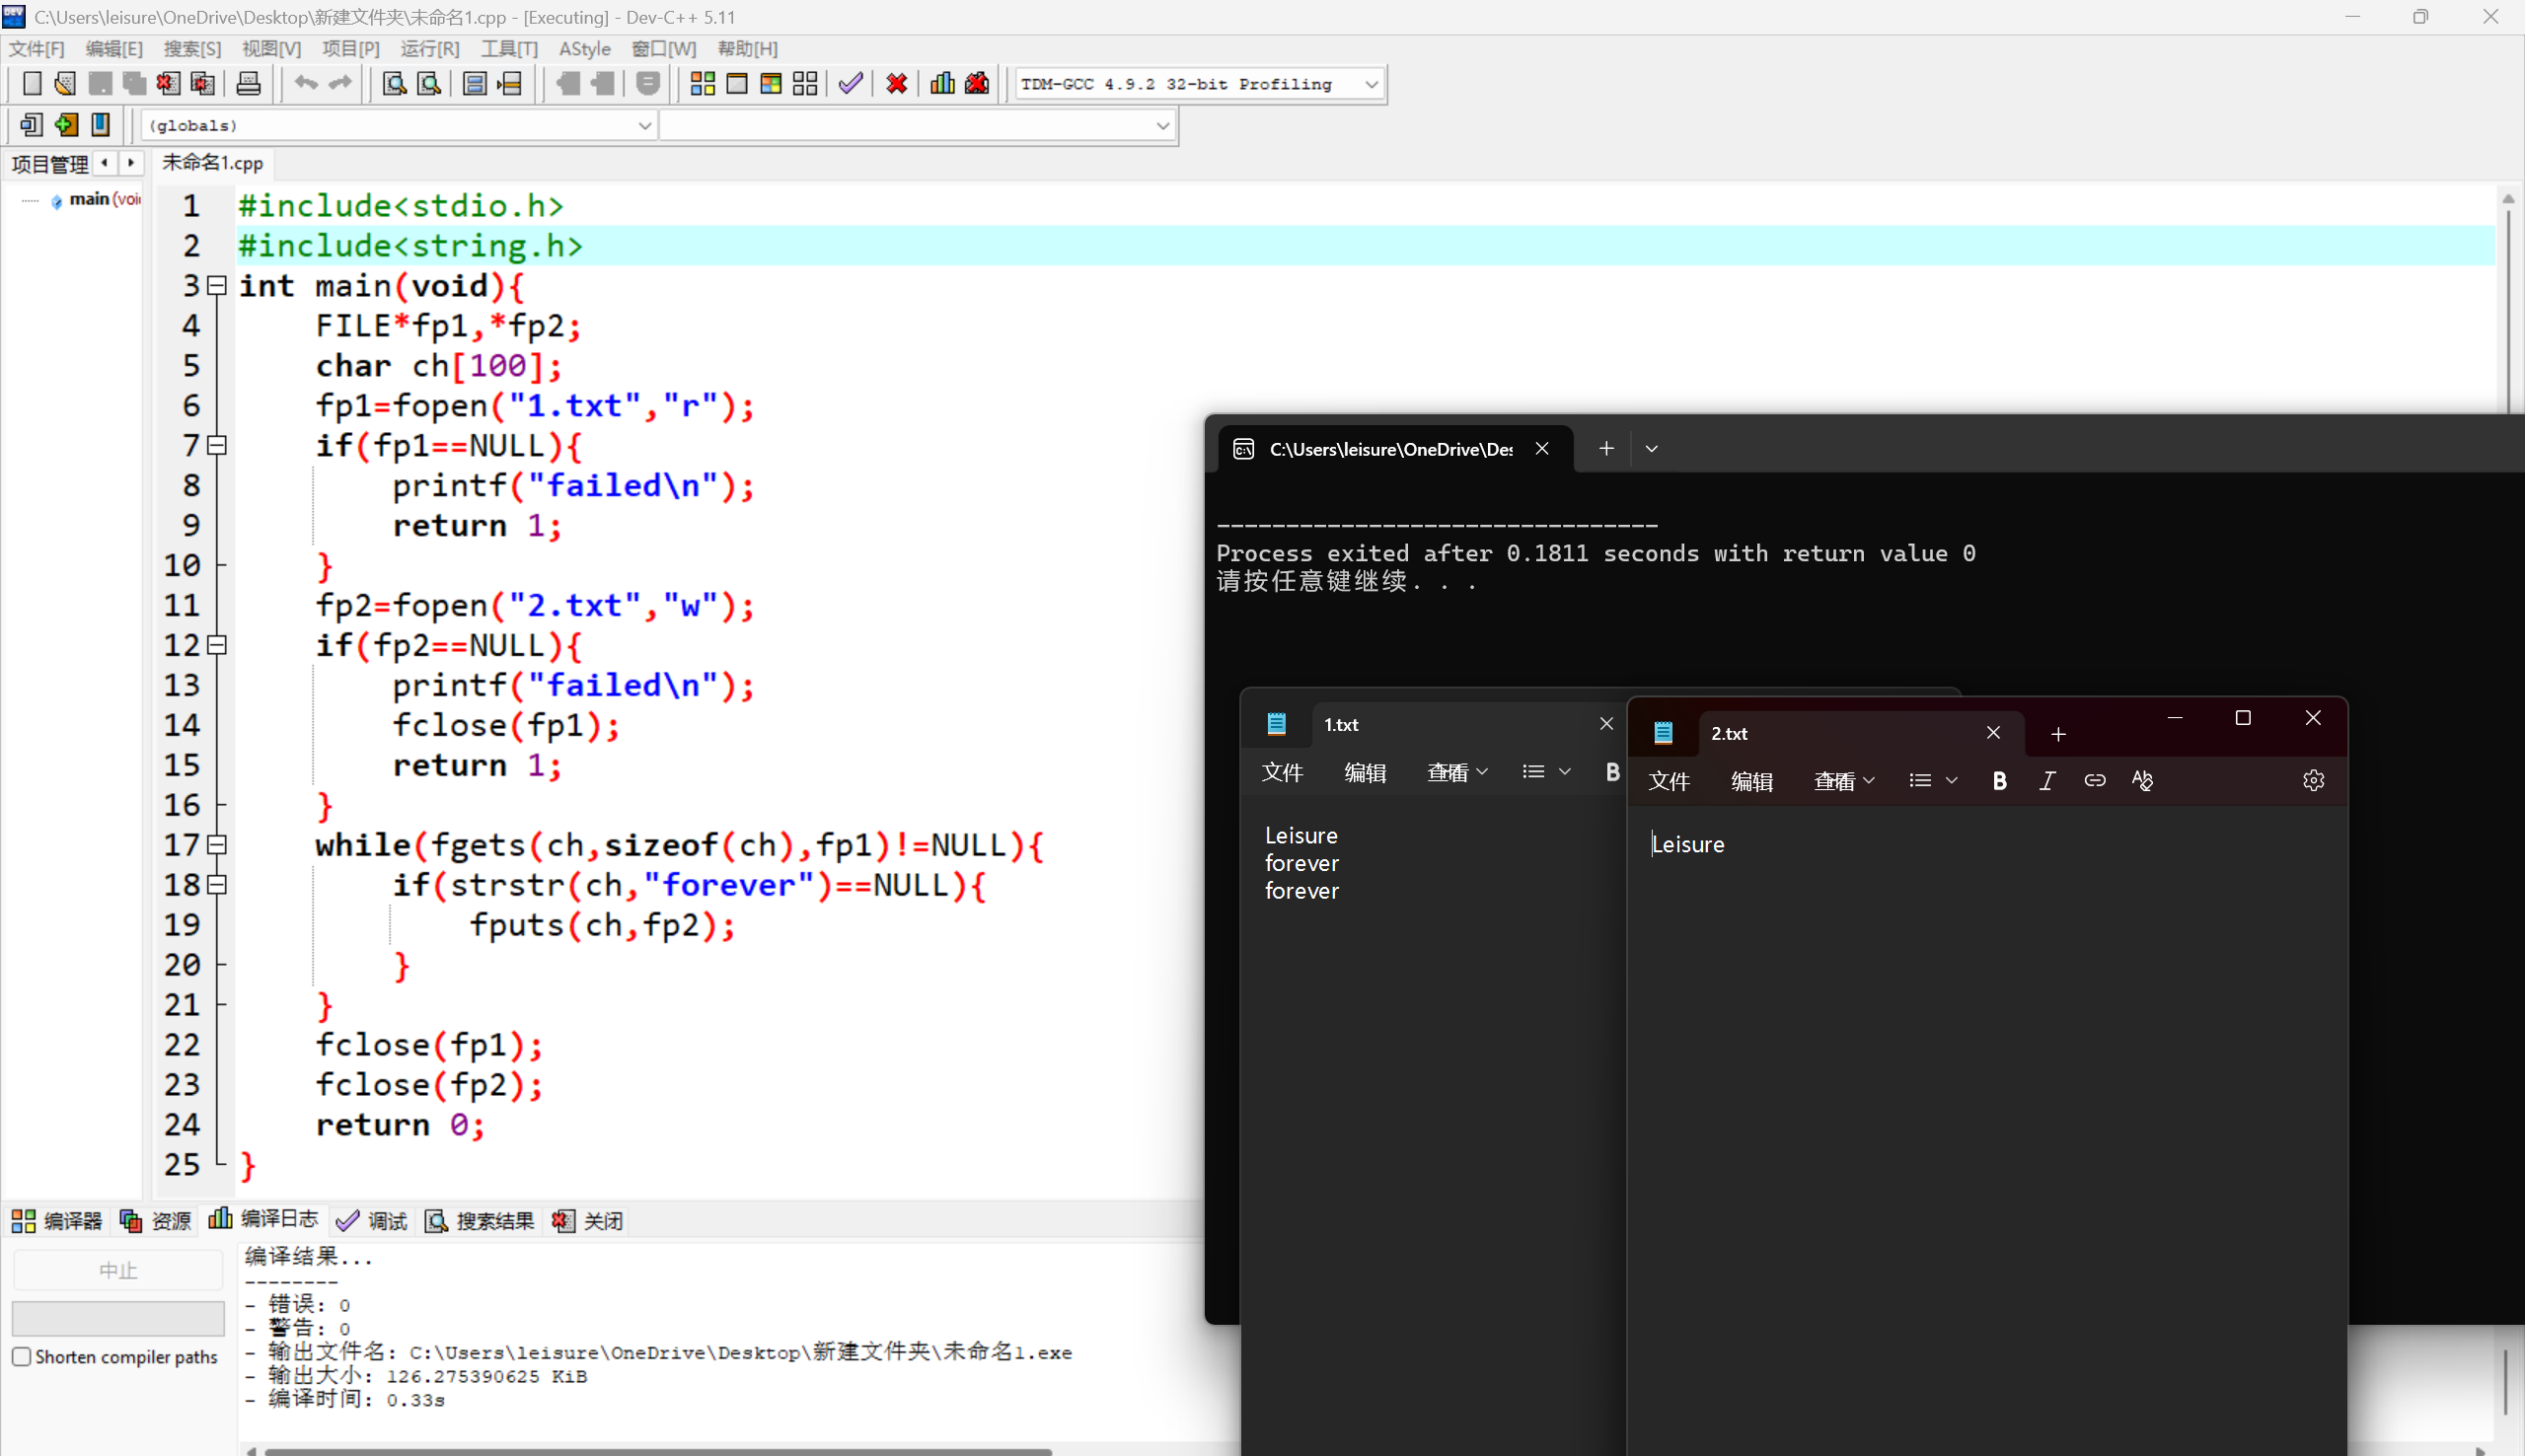Click the 关闭 button in bottom panel
The height and width of the screenshot is (1456, 2525).
[589, 1220]
